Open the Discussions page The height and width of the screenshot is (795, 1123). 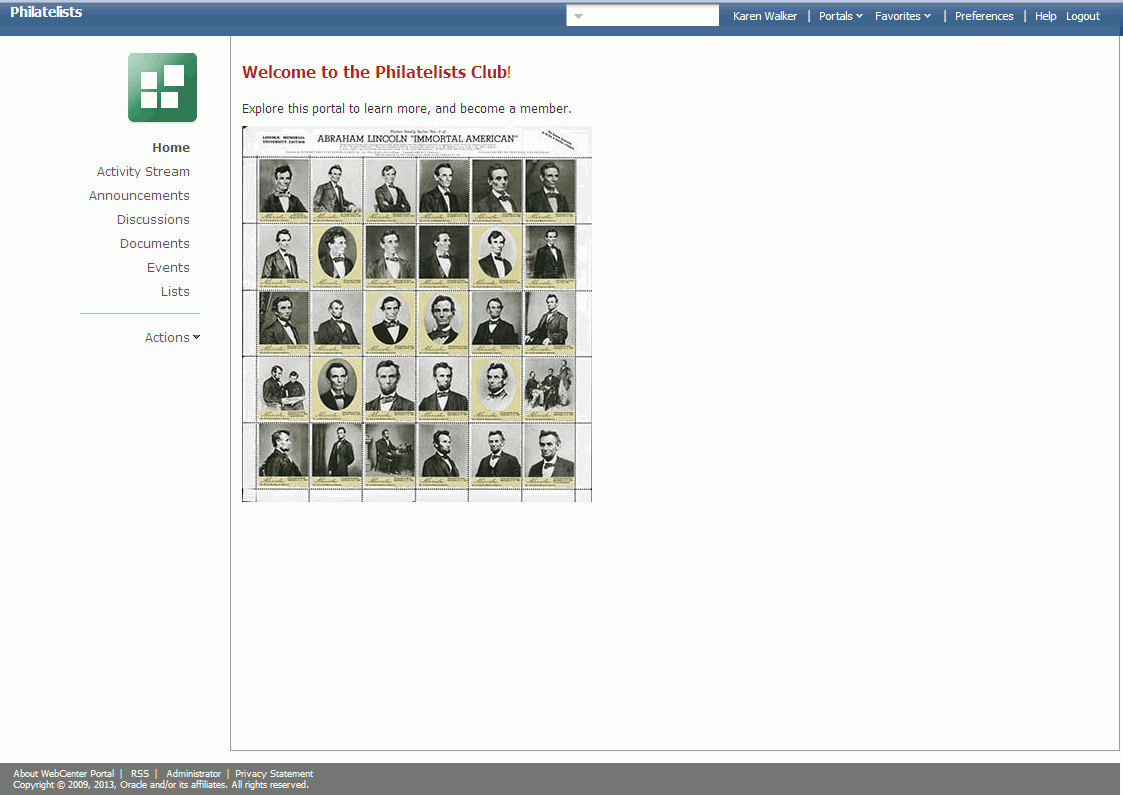(153, 219)
